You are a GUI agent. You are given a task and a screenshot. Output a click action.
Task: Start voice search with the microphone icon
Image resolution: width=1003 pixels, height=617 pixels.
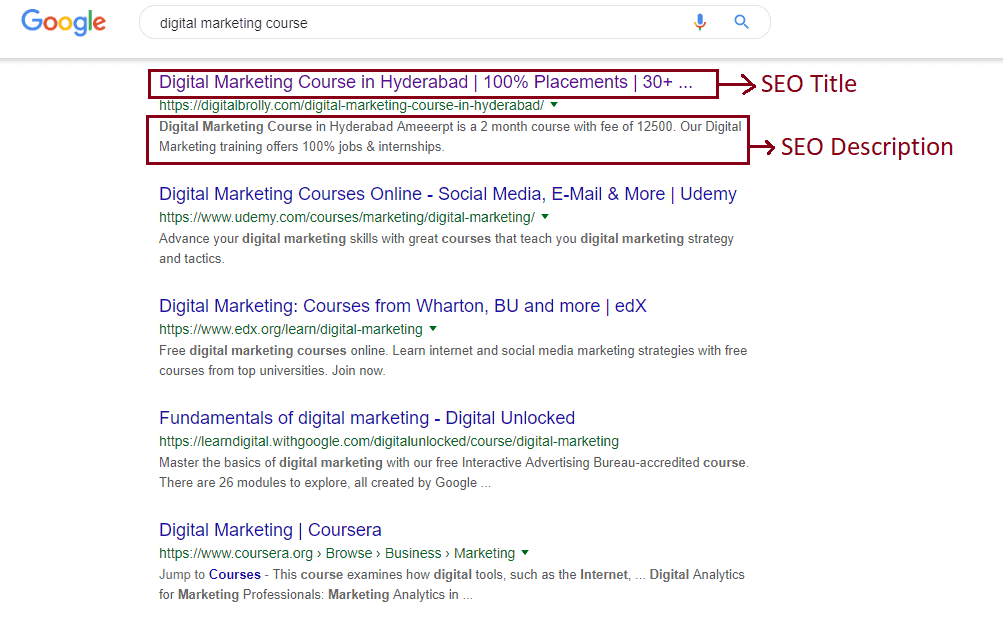pyautogui.click(x=700, y=22)
